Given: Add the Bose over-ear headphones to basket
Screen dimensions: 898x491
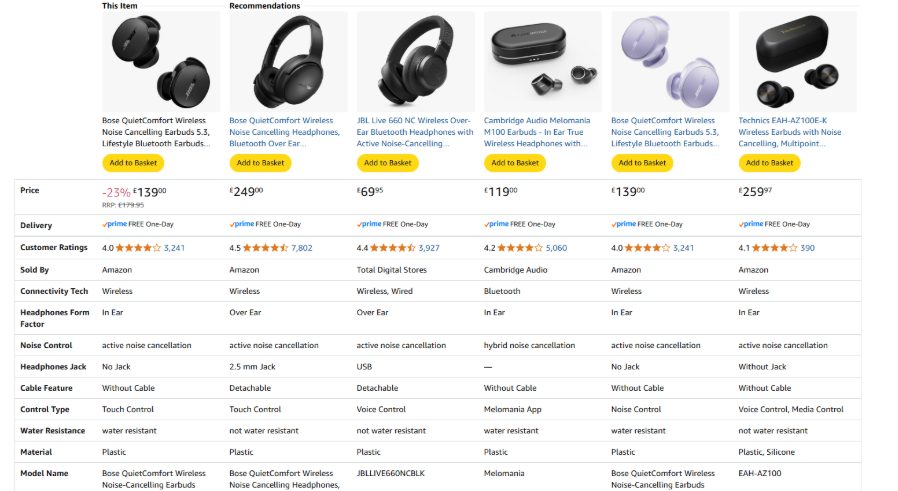Looking at the screenshot, I should click(260, 163).
